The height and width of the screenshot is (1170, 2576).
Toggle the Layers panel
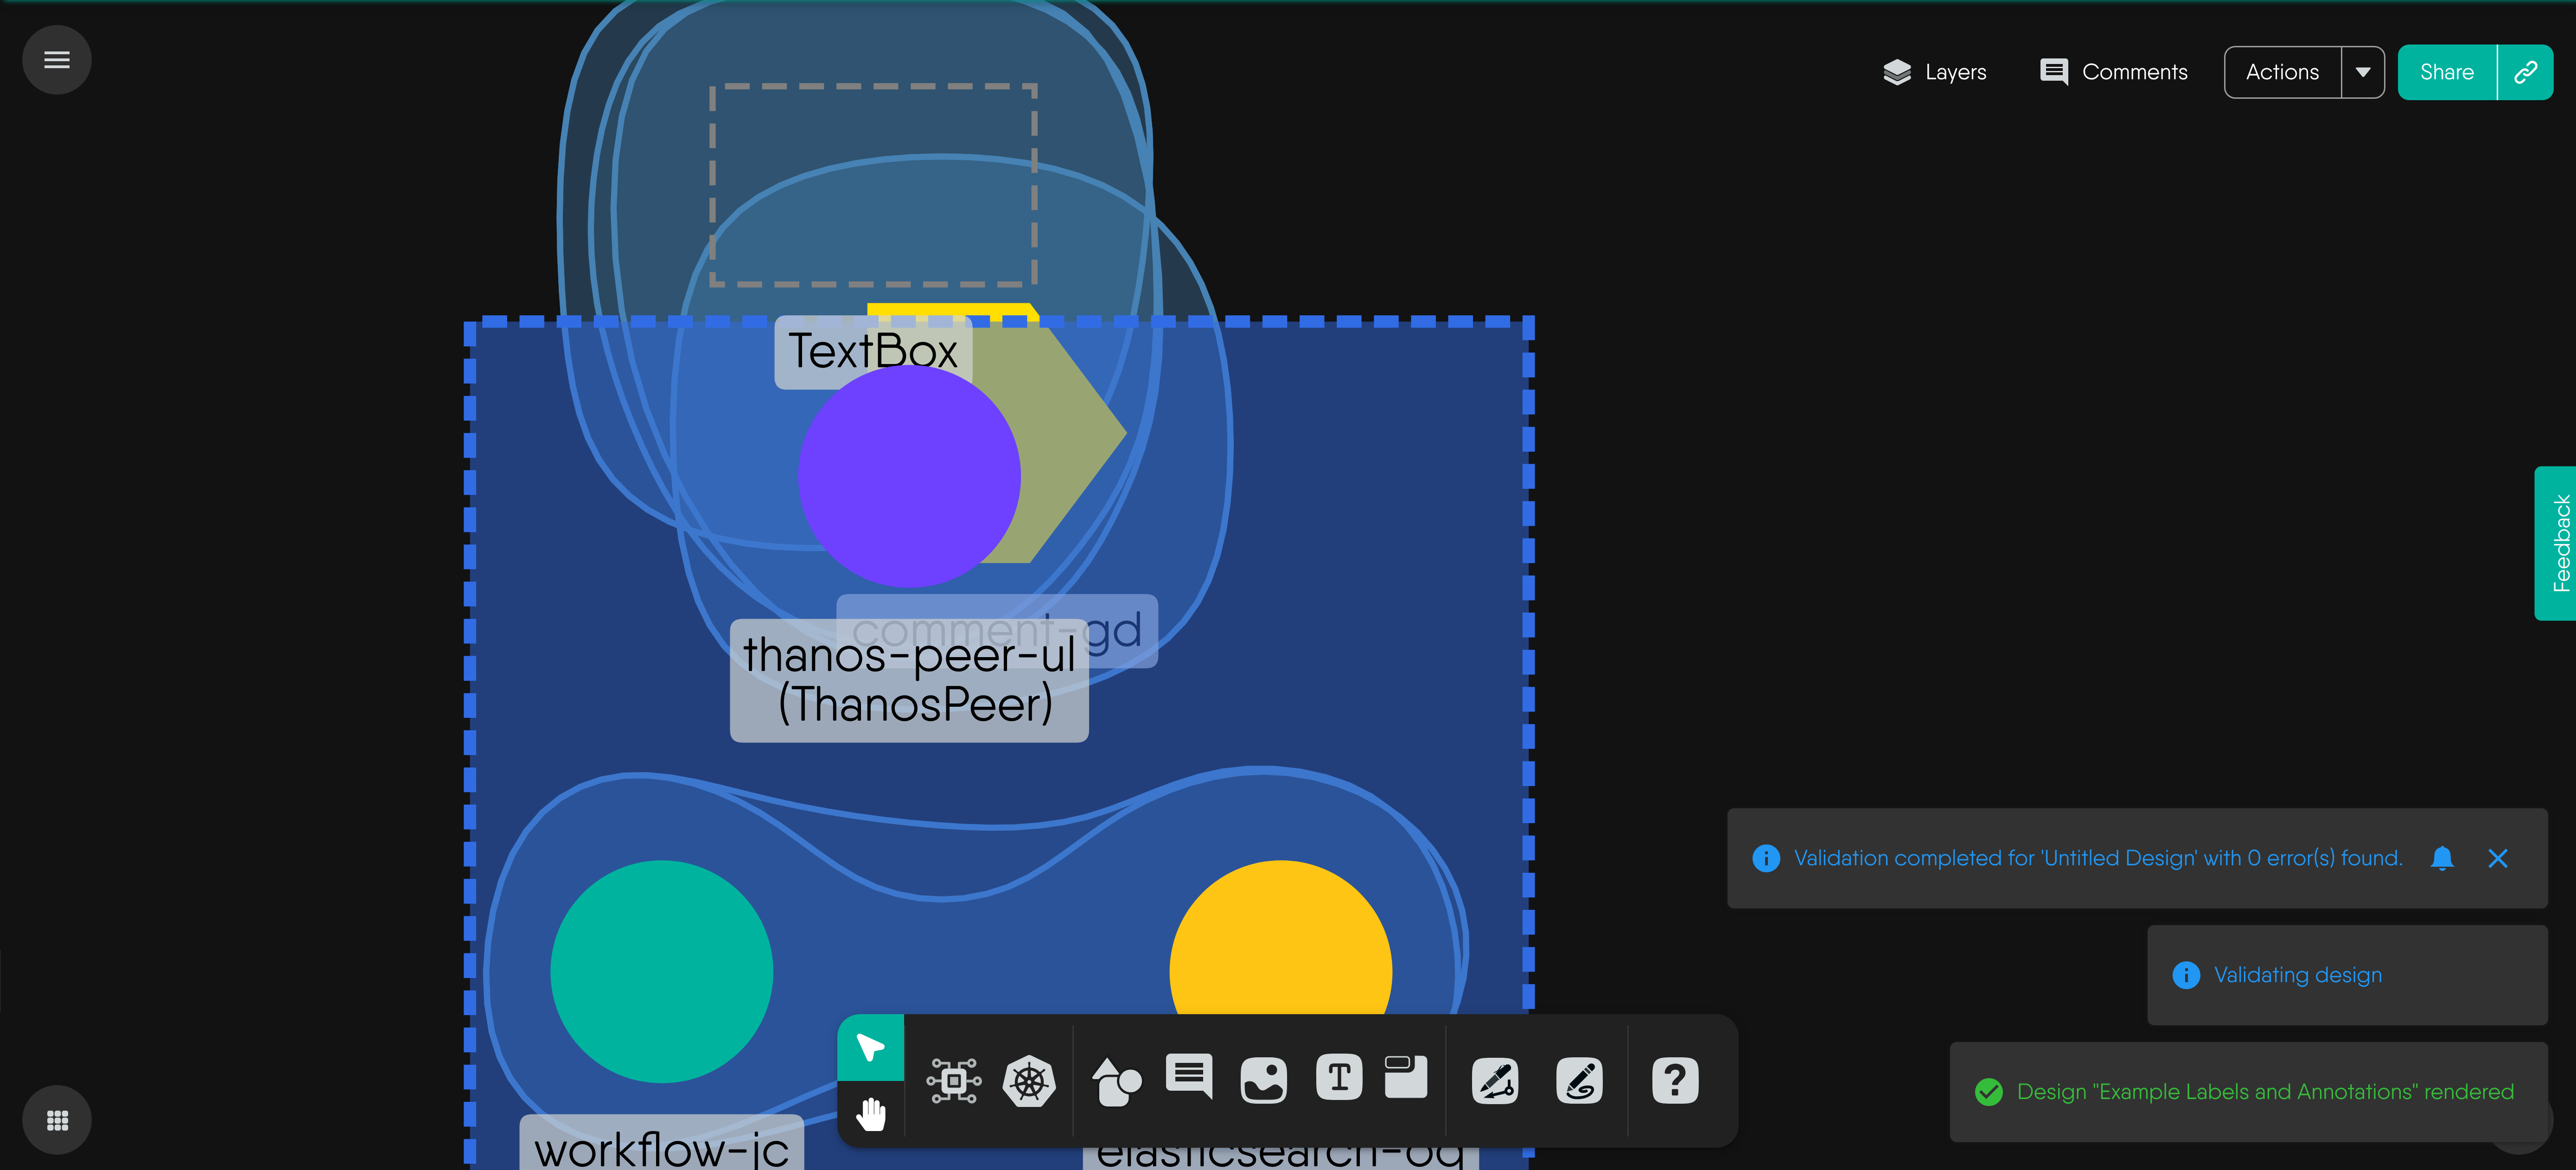pyautogui.click(x=1934, y=72)
